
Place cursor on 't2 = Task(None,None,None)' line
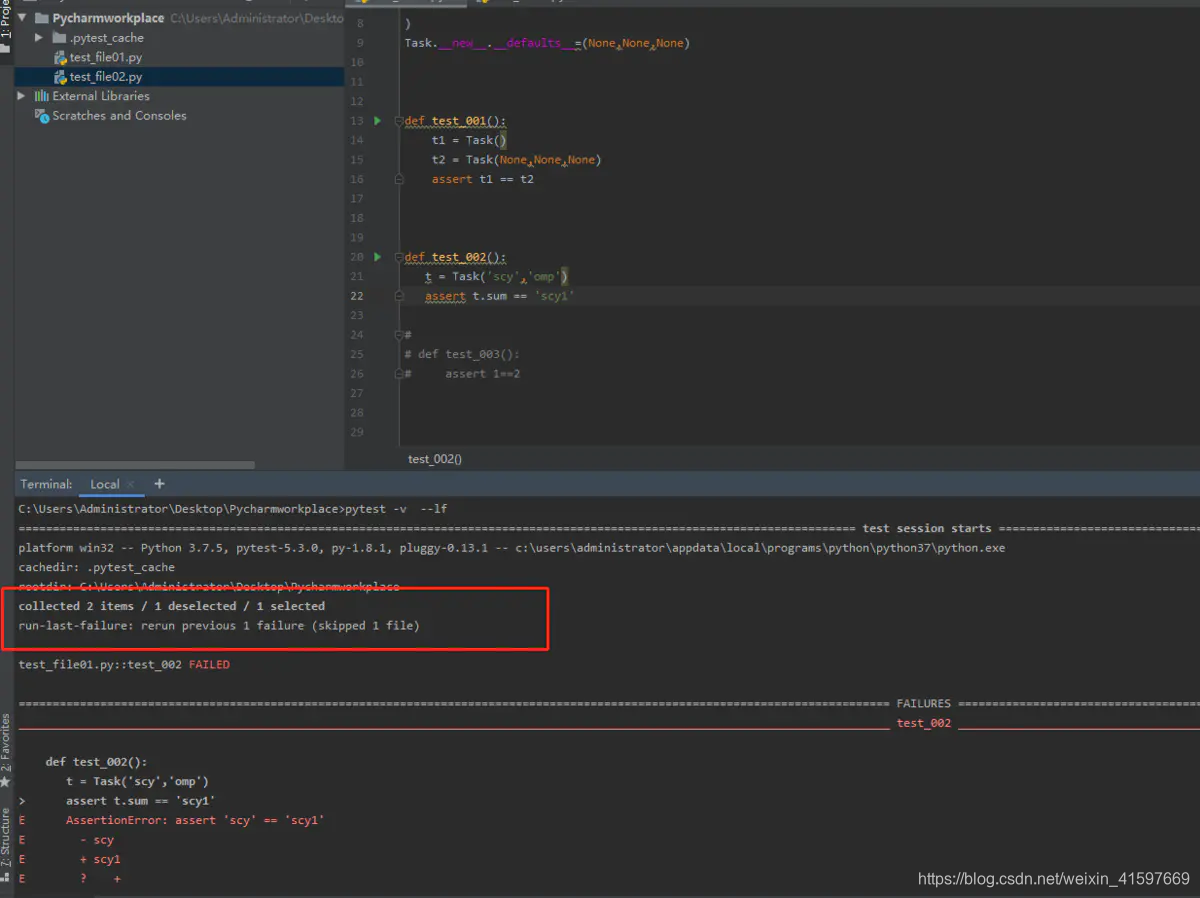point(516,160)
